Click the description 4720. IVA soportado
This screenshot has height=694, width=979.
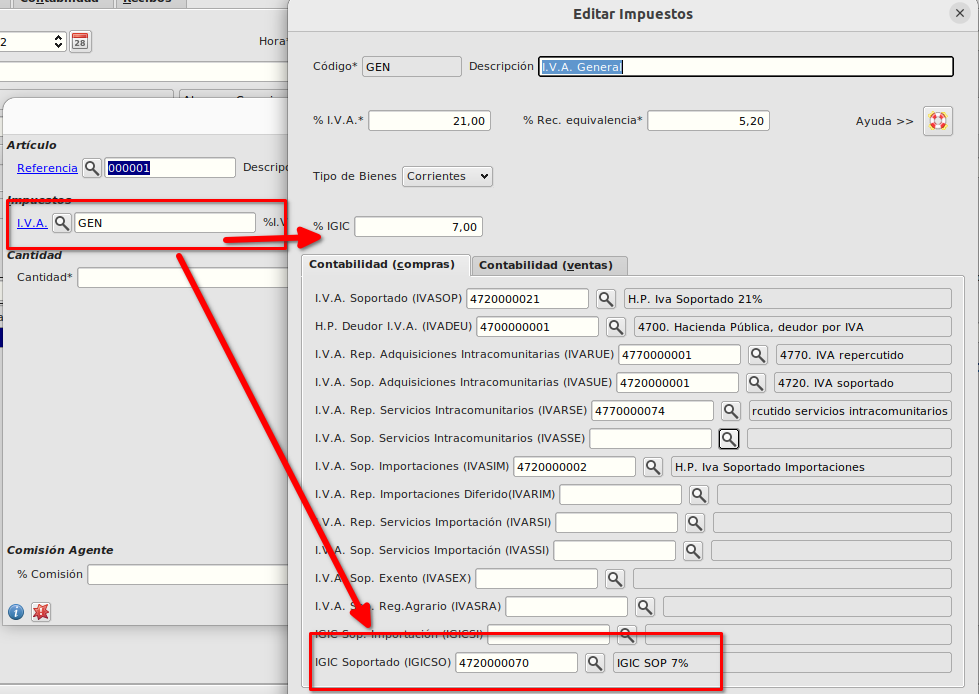coord(863,383)
